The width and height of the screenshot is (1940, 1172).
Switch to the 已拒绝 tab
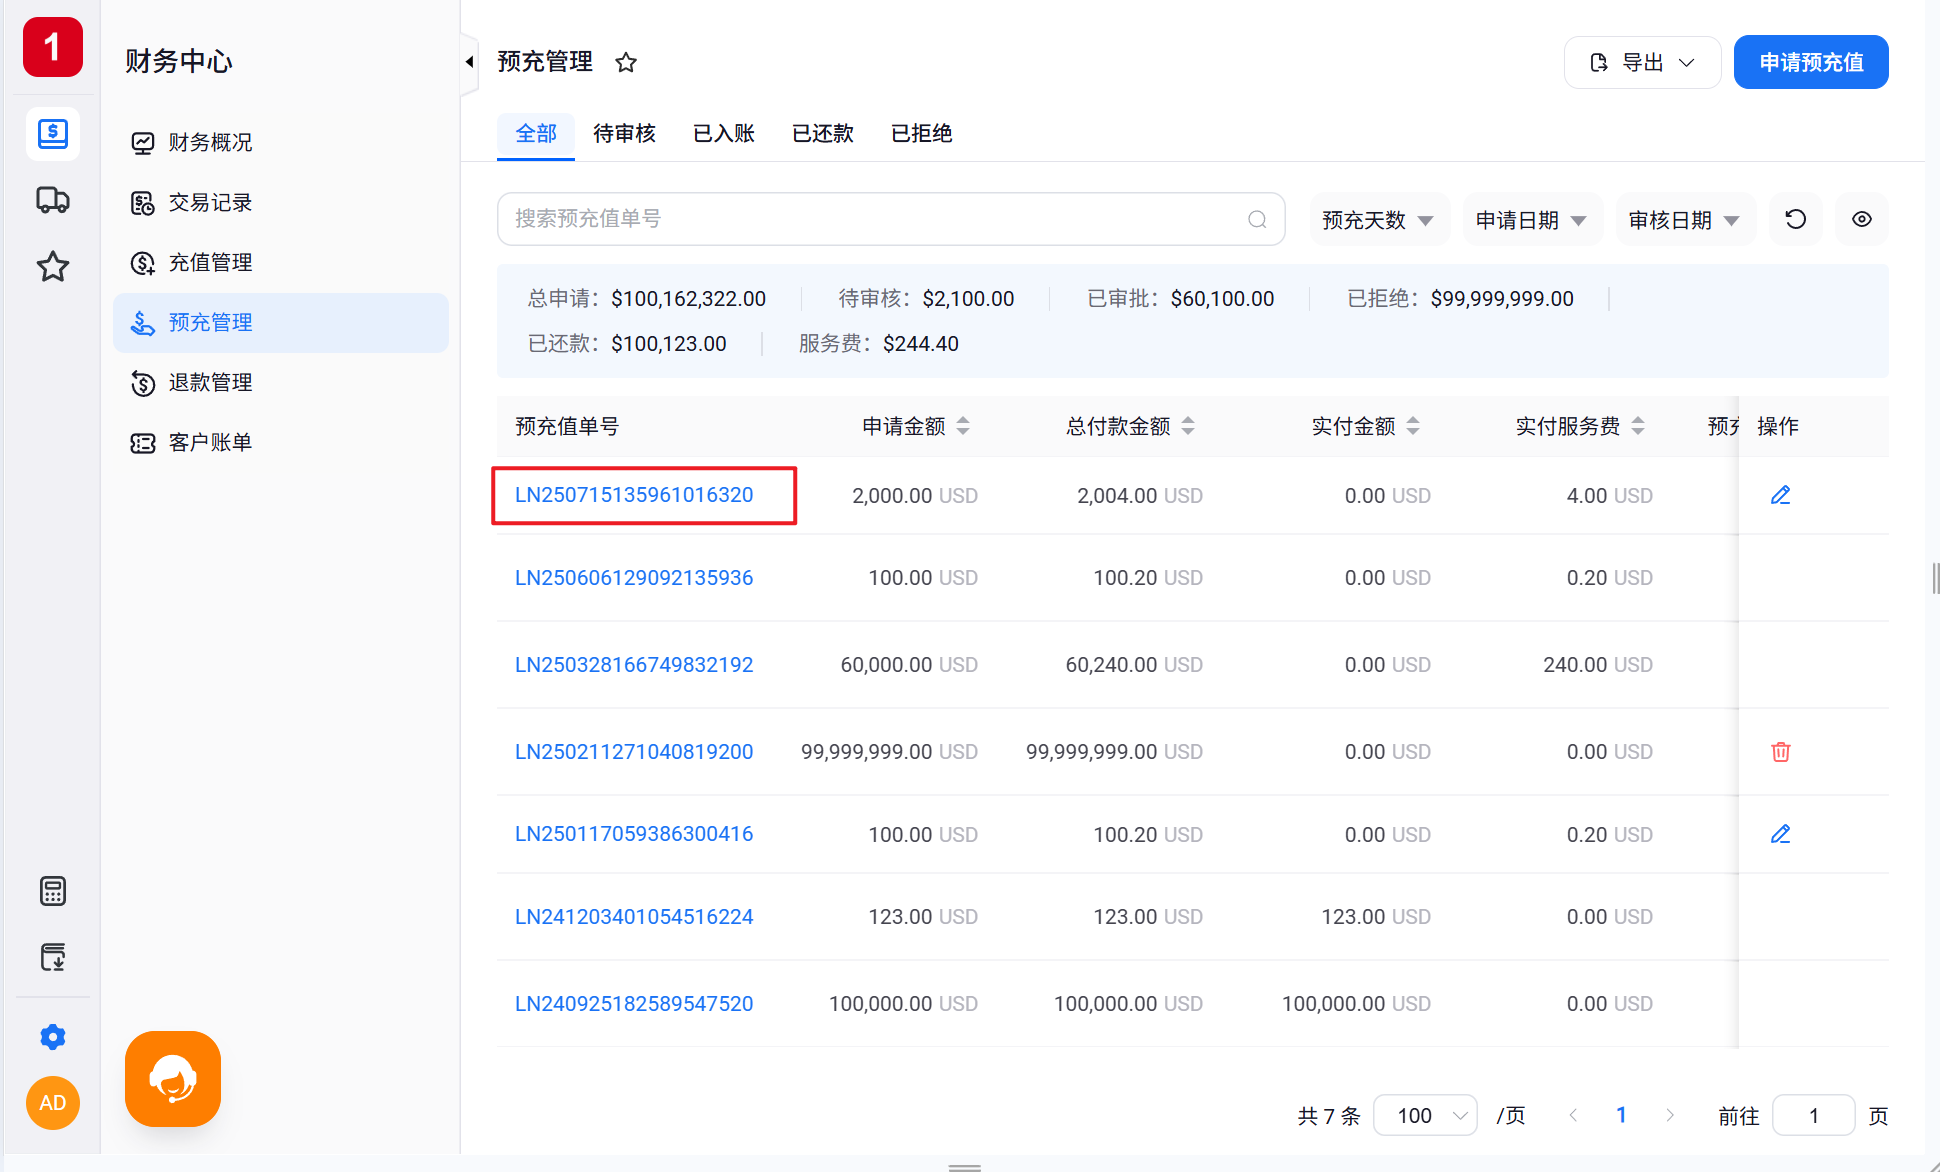pyautogui.click(x=922, y=134)
